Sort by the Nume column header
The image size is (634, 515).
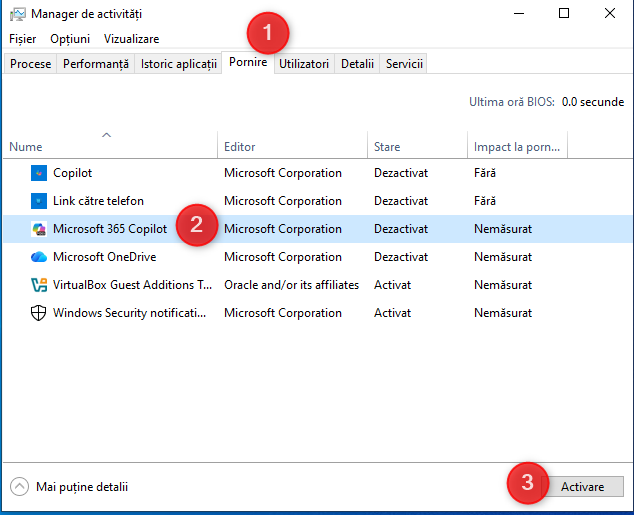click(110, 147)
